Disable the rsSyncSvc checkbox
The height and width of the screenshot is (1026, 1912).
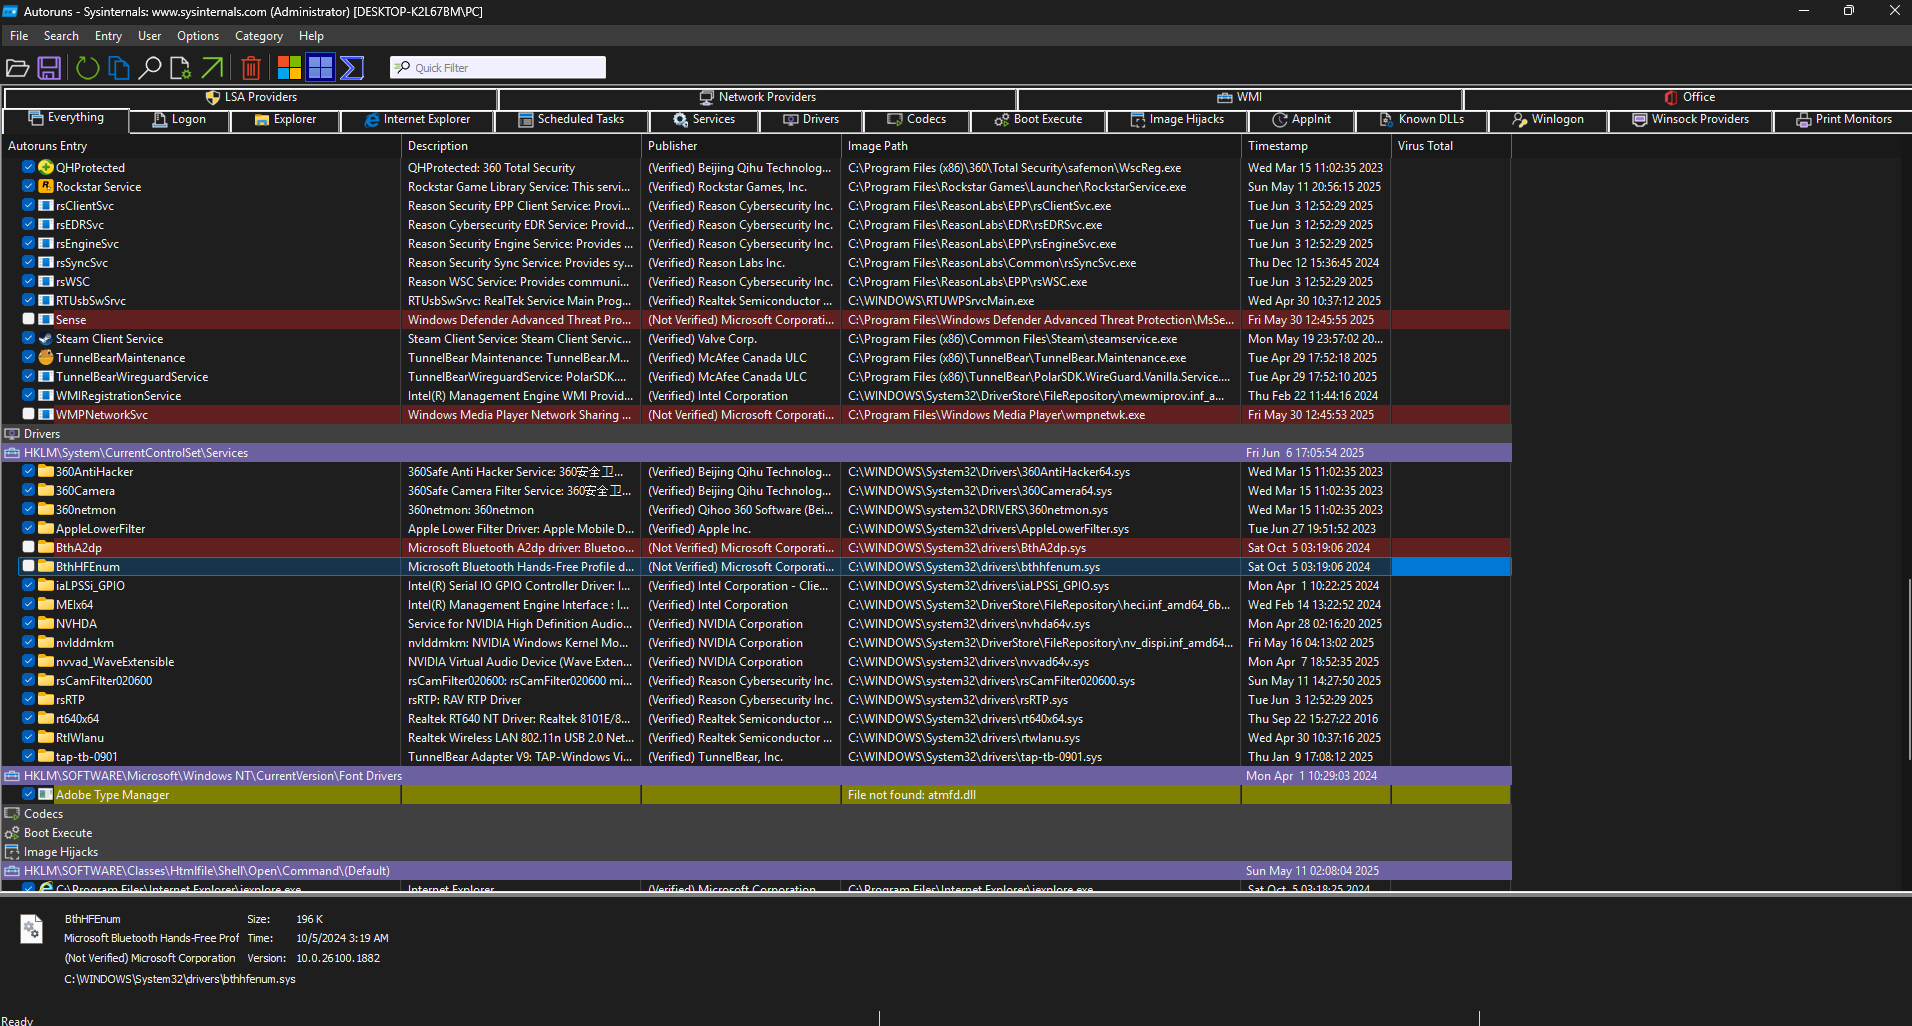pyautogui.click(x=28, y=262)
